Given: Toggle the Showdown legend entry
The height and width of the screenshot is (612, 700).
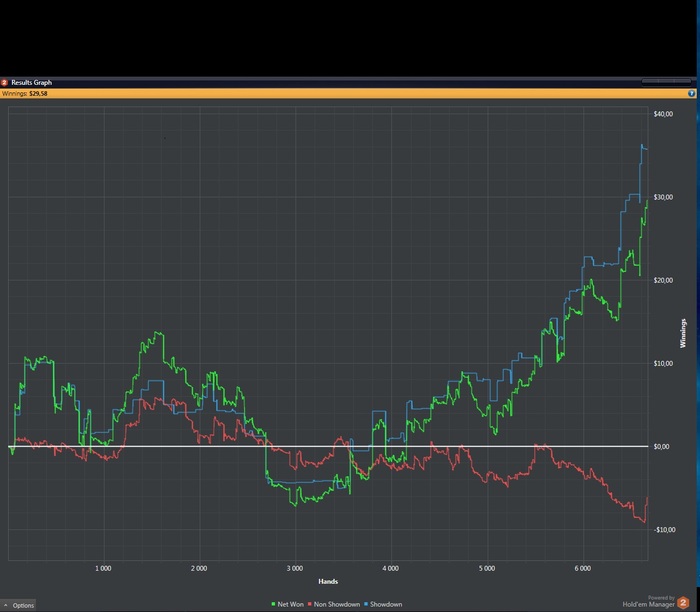Looking at the screenshot, I should (383, 604).
